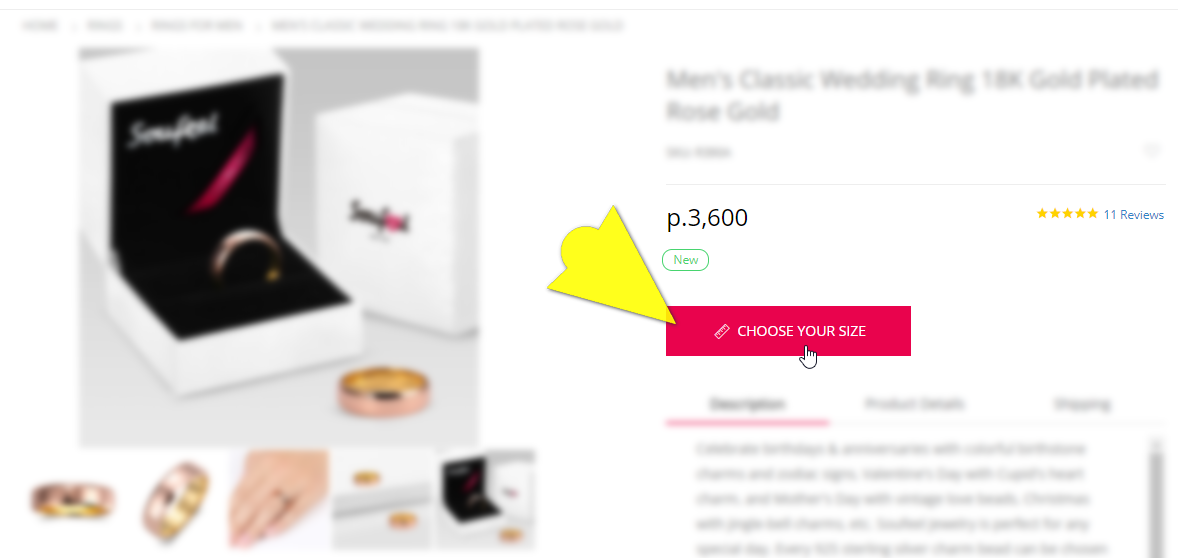Click the green New badge
This screenshot has width=1178, height=558.
[685, 260]
